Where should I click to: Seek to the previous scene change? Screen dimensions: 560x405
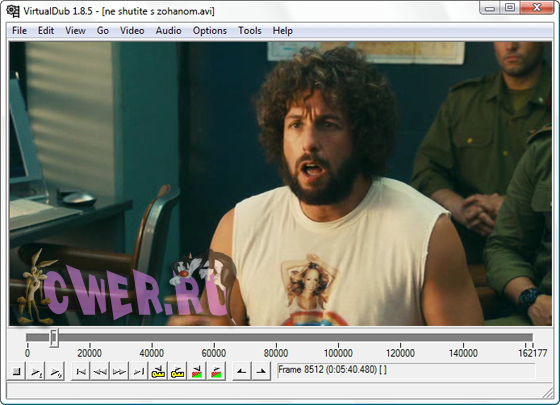tap(197, 372)
